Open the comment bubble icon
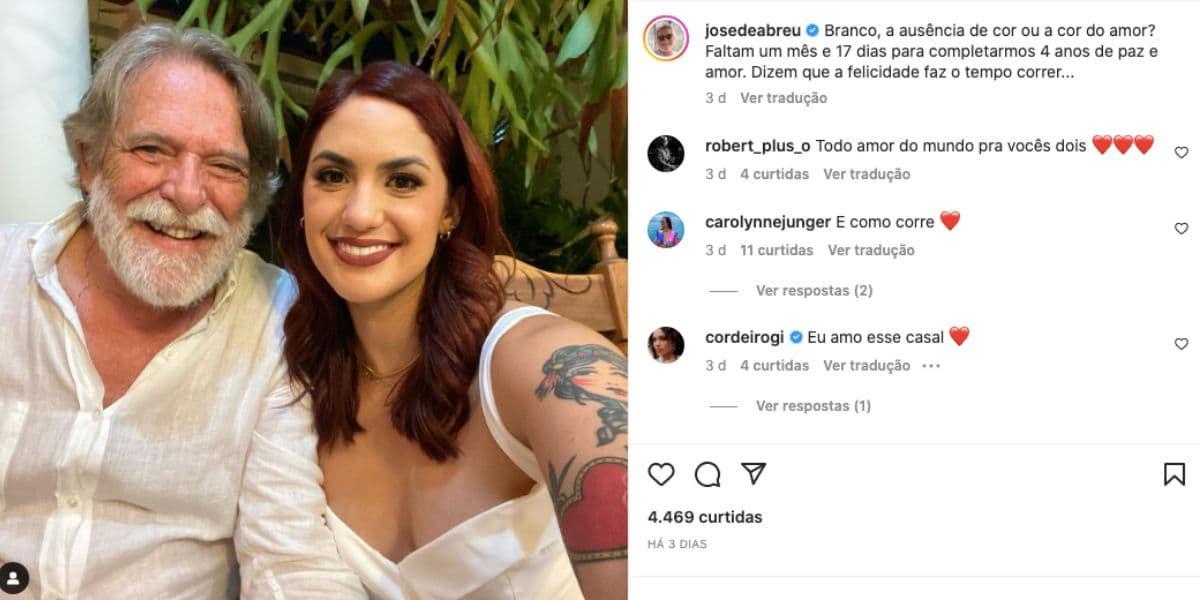The width and height of the screenshot is (1200, 600). pyautogui.click(x=708, y=474)
